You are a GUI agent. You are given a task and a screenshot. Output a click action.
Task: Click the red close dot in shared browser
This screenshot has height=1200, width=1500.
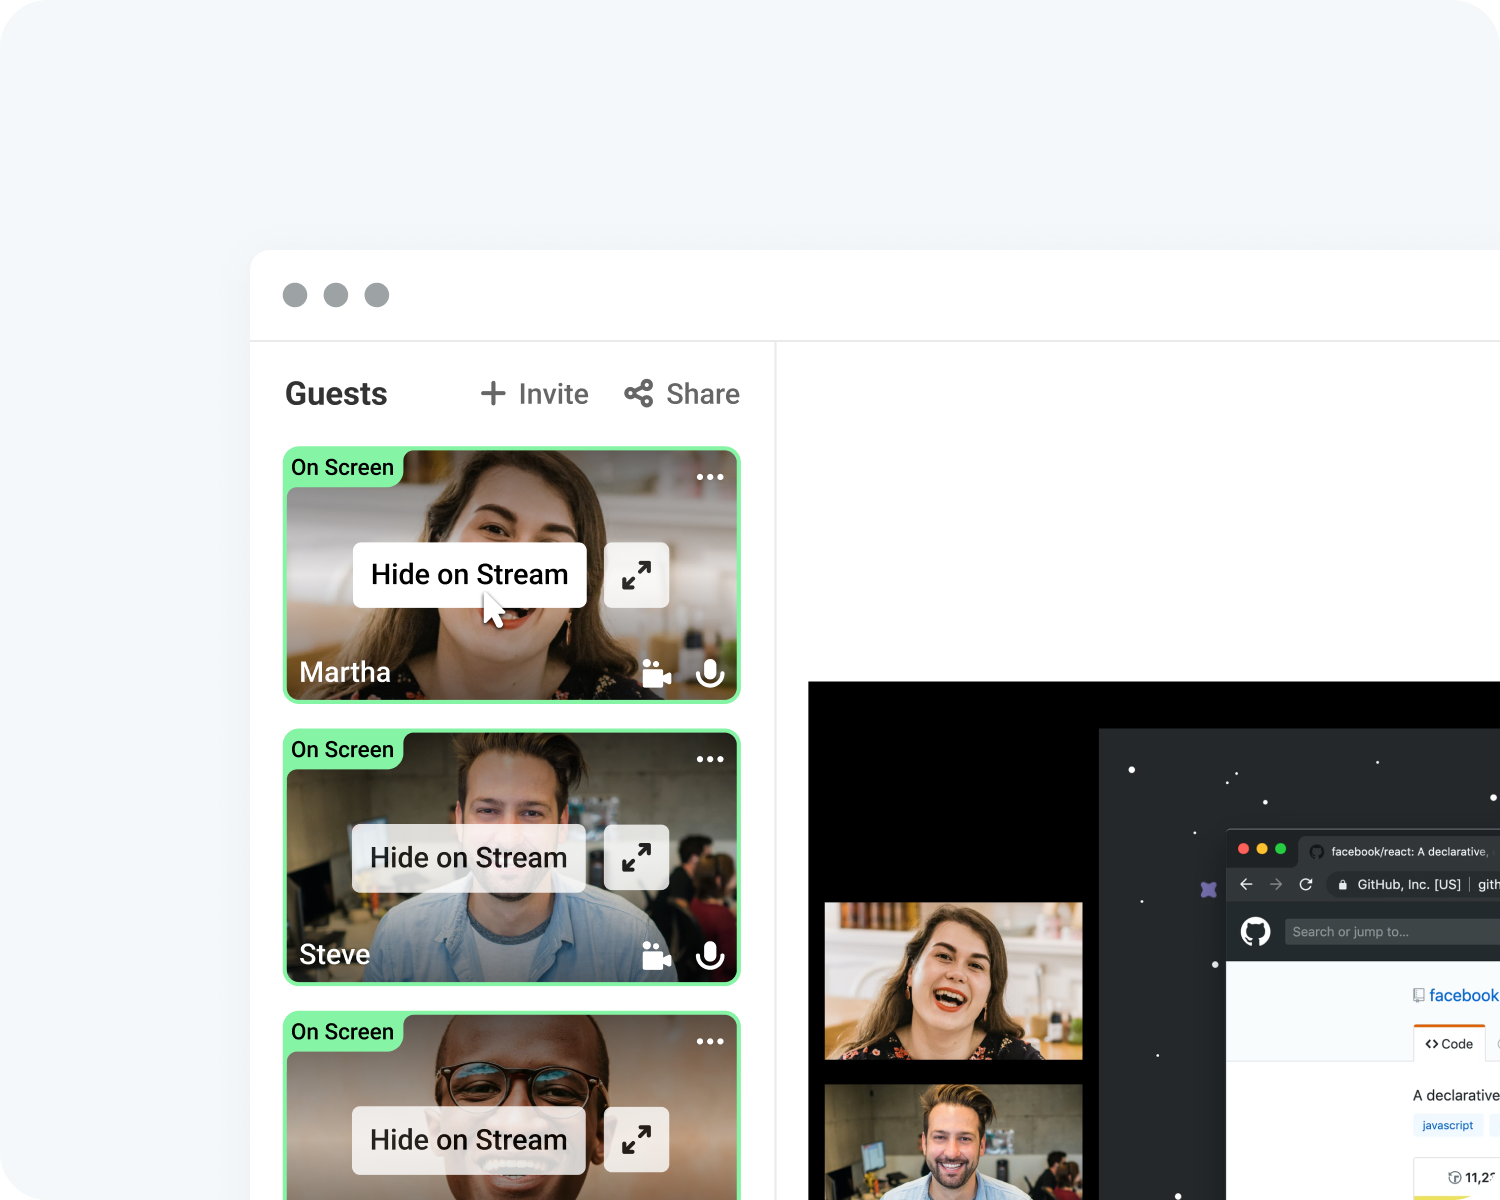click(x=1244, y=849)
